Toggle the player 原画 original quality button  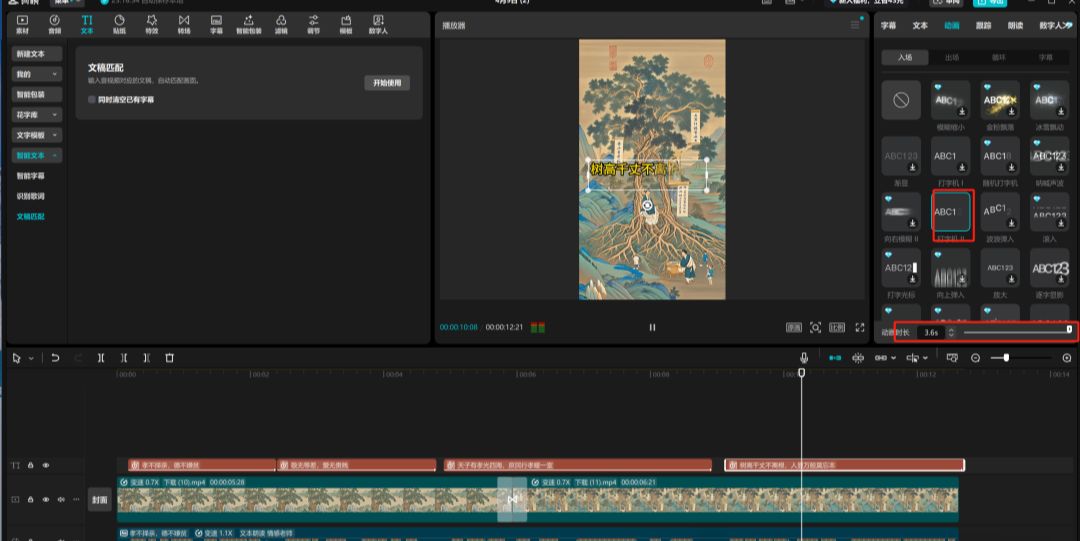[x=793, y=327]
